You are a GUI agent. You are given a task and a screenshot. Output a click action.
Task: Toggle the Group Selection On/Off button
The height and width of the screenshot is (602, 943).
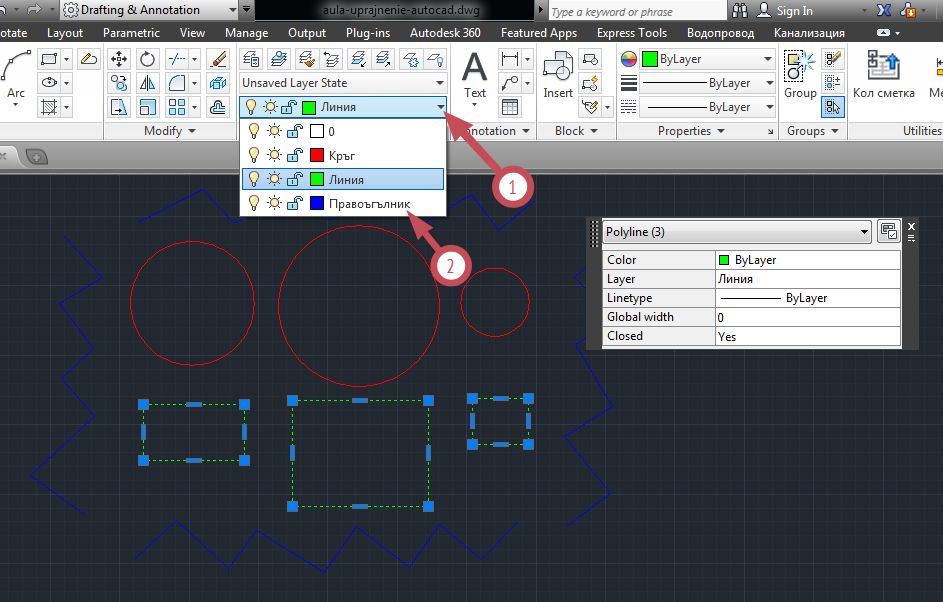coord(833,107)
